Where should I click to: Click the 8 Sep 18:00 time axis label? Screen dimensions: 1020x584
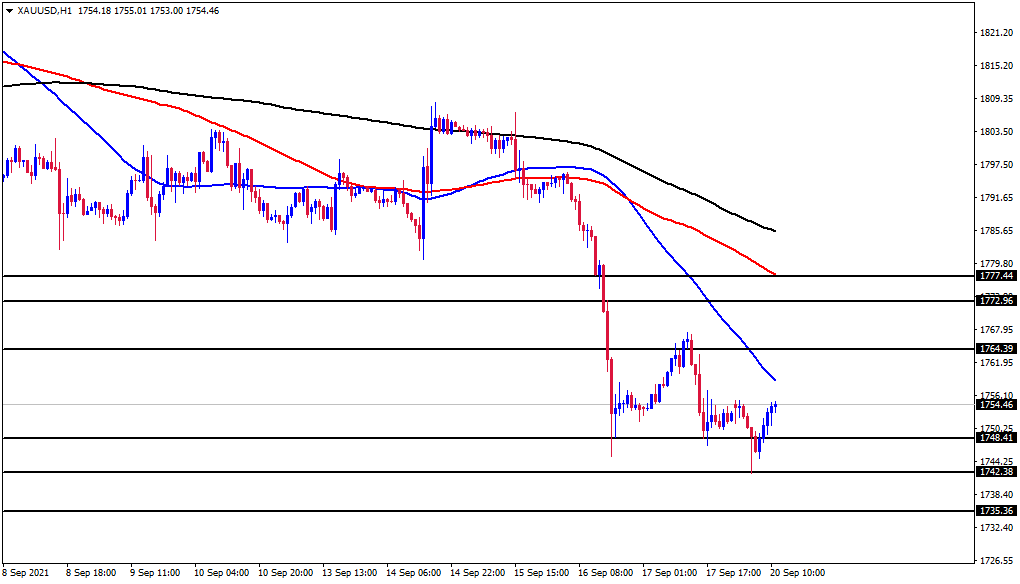90,573
